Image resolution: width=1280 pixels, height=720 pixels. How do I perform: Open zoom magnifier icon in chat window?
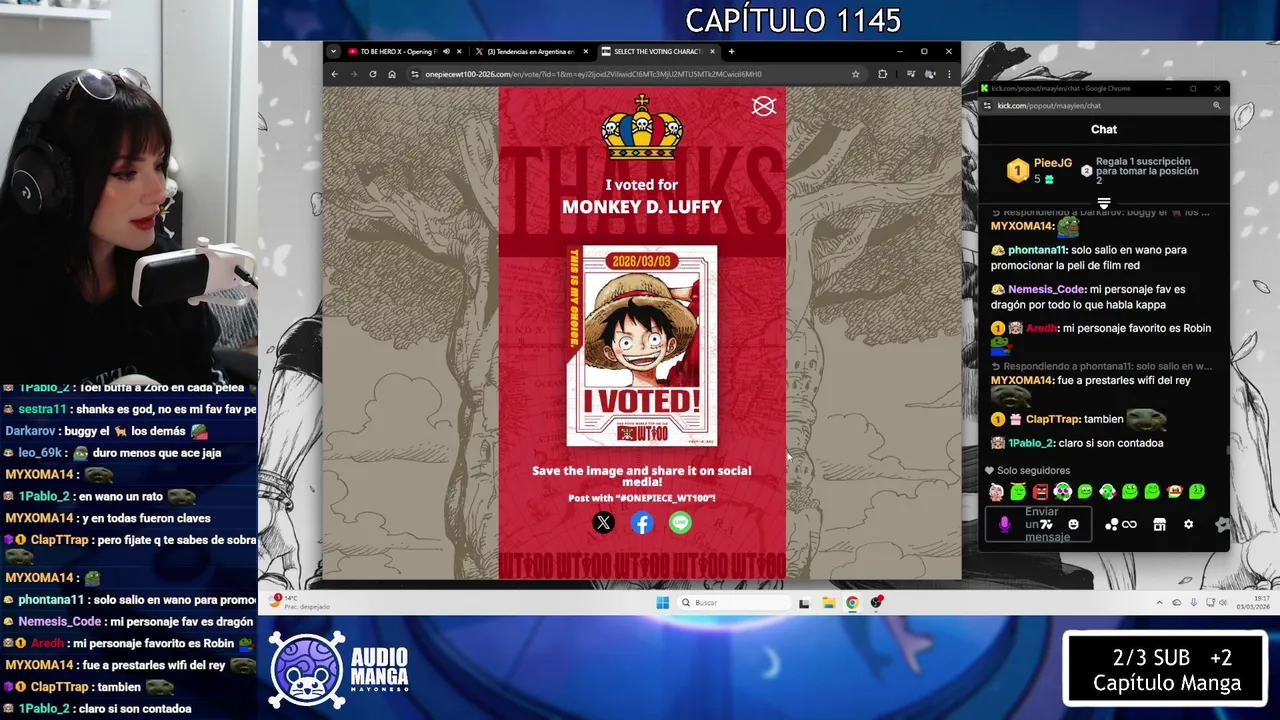(1217, 105)
